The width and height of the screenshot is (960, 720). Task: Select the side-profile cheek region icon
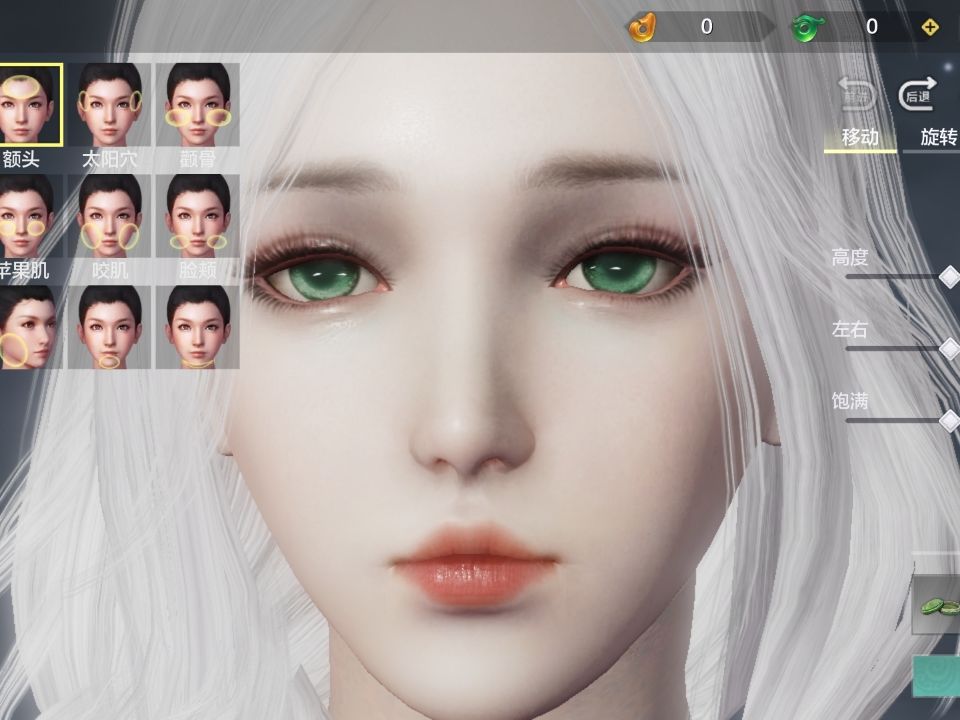pyautogui.click(x=29, y=327)
